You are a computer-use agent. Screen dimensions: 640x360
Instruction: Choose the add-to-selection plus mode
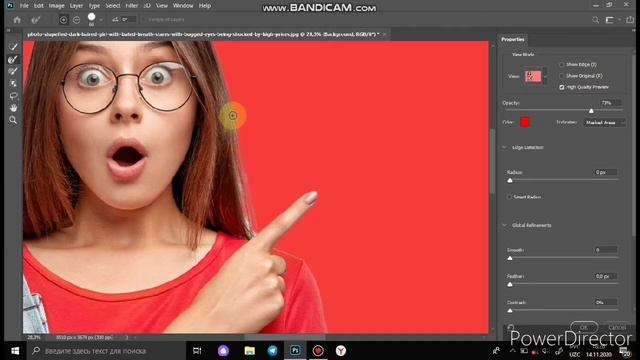(x=63, y=19)
